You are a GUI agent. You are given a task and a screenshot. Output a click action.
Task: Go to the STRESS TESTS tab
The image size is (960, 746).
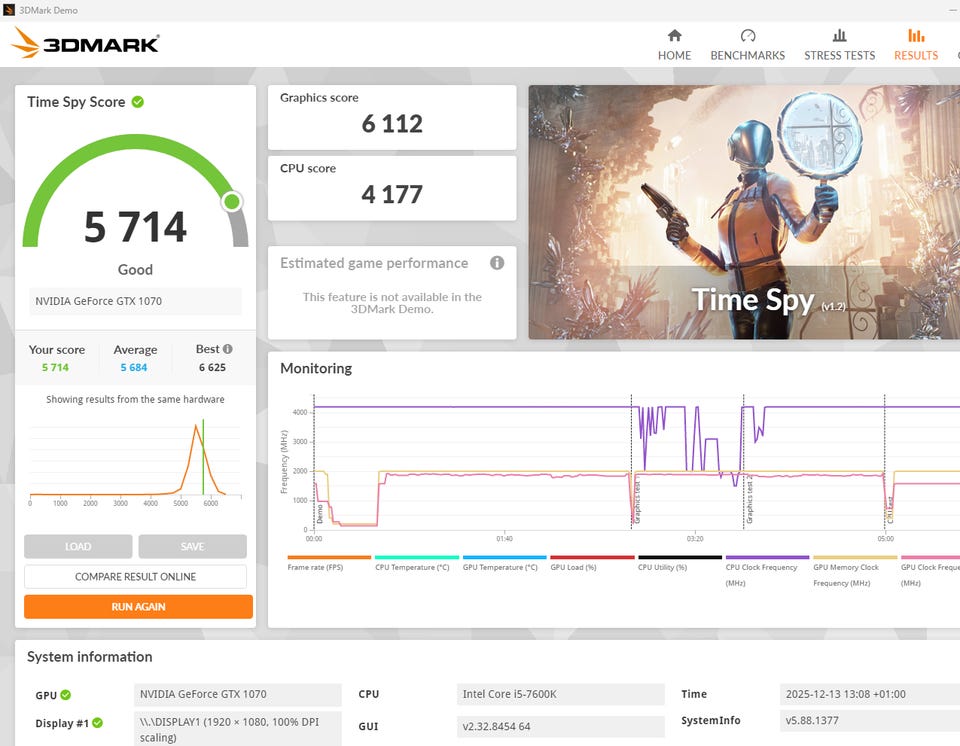[839, 55]
